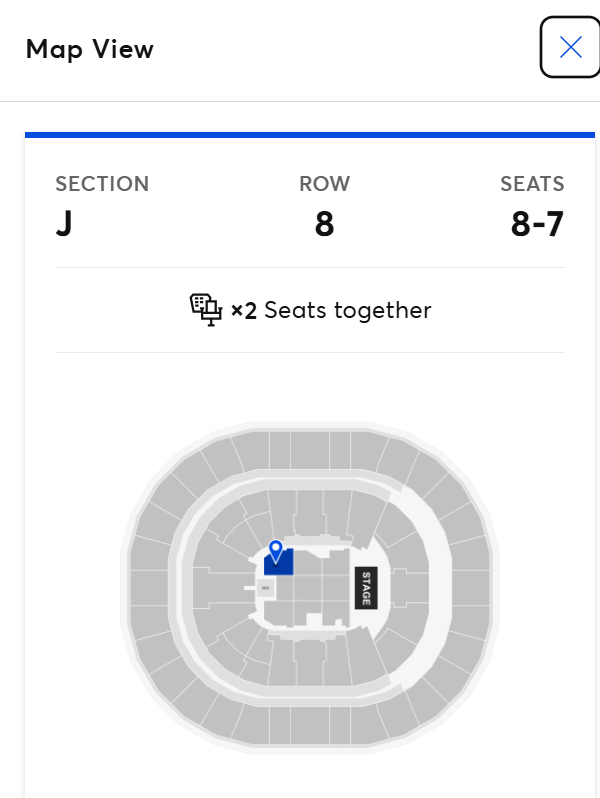Click the row number 8
The image size is (600, 798).
pyautogui.click(x=324, y=224)
